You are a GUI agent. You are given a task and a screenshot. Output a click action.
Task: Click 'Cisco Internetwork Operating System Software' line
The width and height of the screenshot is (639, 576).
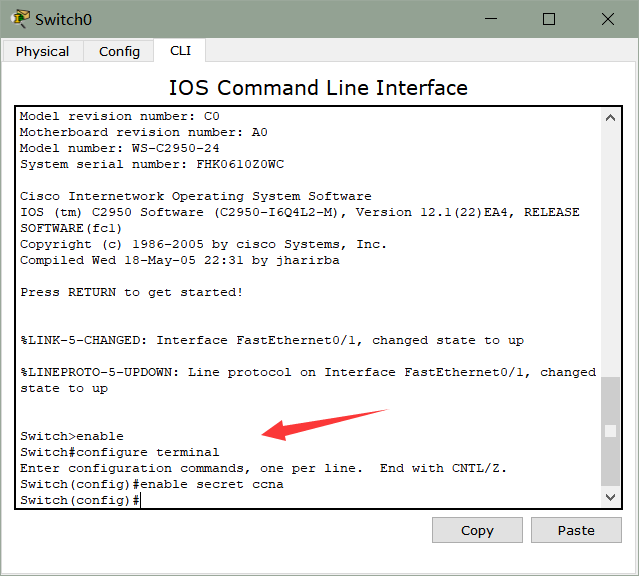(196, 196)
